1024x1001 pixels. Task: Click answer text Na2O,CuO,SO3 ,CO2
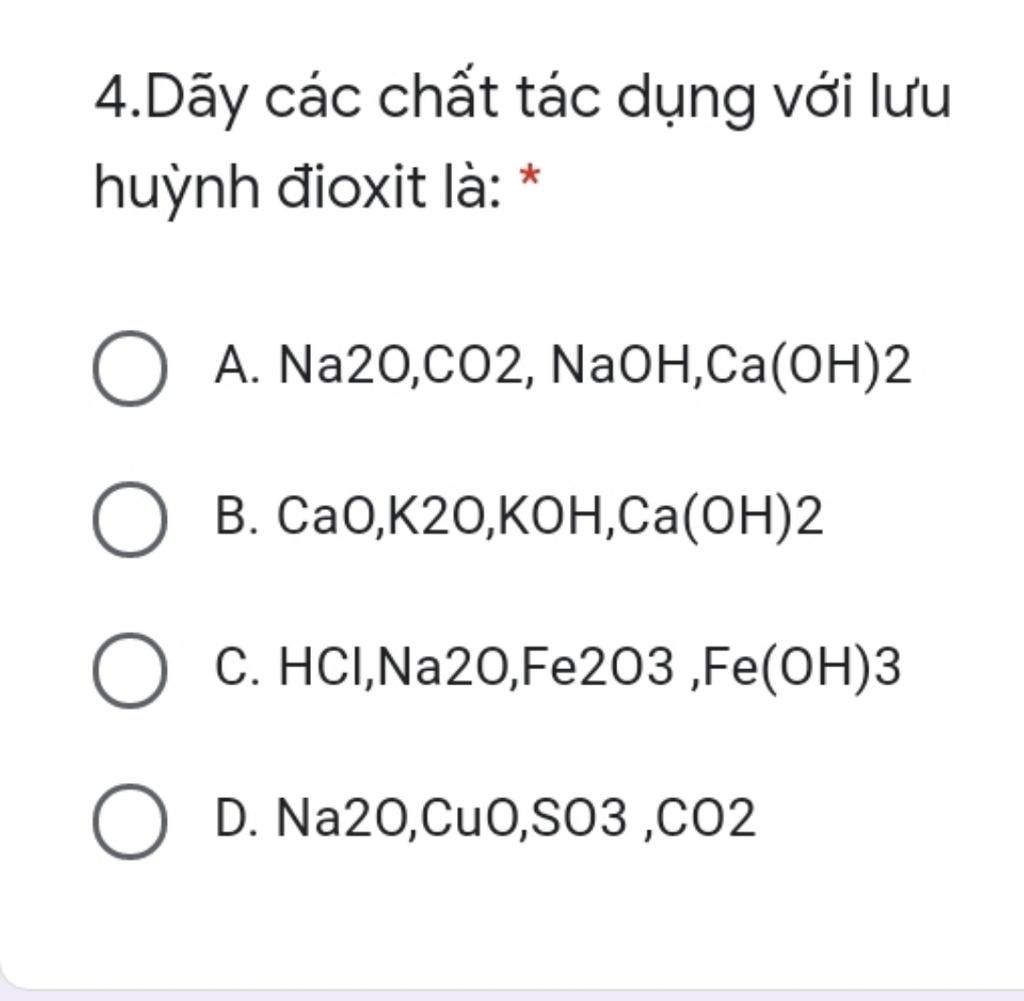click(516, 818)
